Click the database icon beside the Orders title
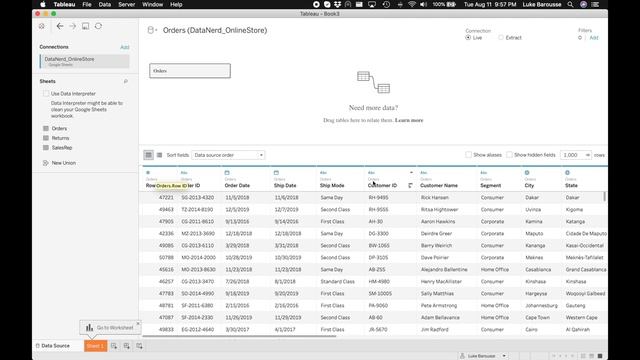Screen dimensions: 640x360 (x=151, y=30)
